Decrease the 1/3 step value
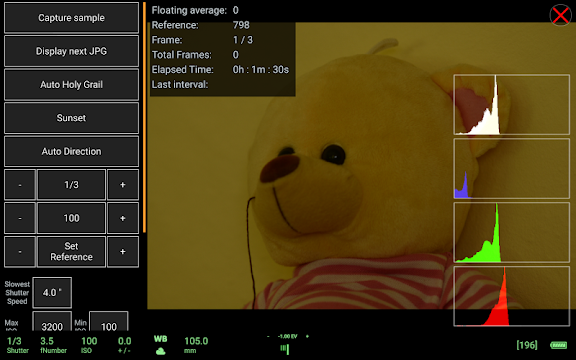This screenshot has width=576, height=360. click(x=20, y=184)
